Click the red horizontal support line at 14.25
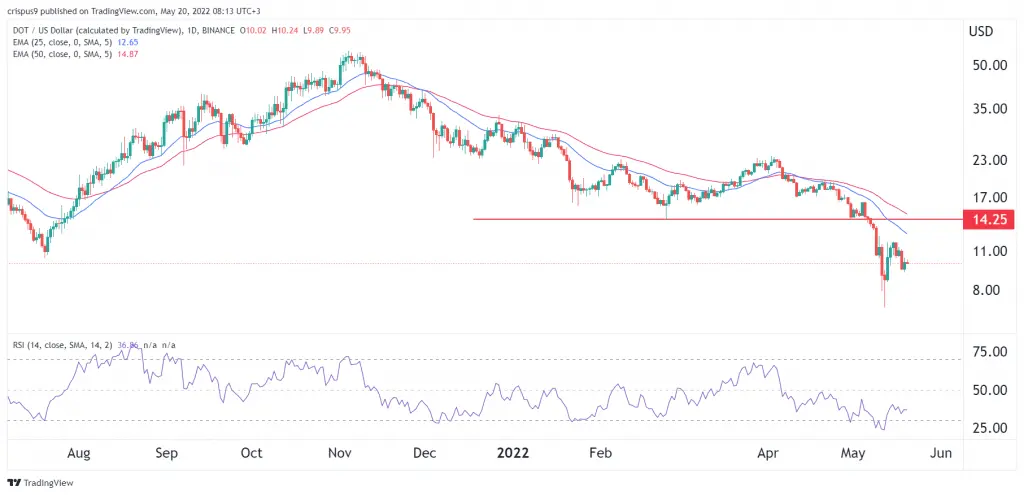This screenshot has width=1024, height=495. [x=718, y=219]
